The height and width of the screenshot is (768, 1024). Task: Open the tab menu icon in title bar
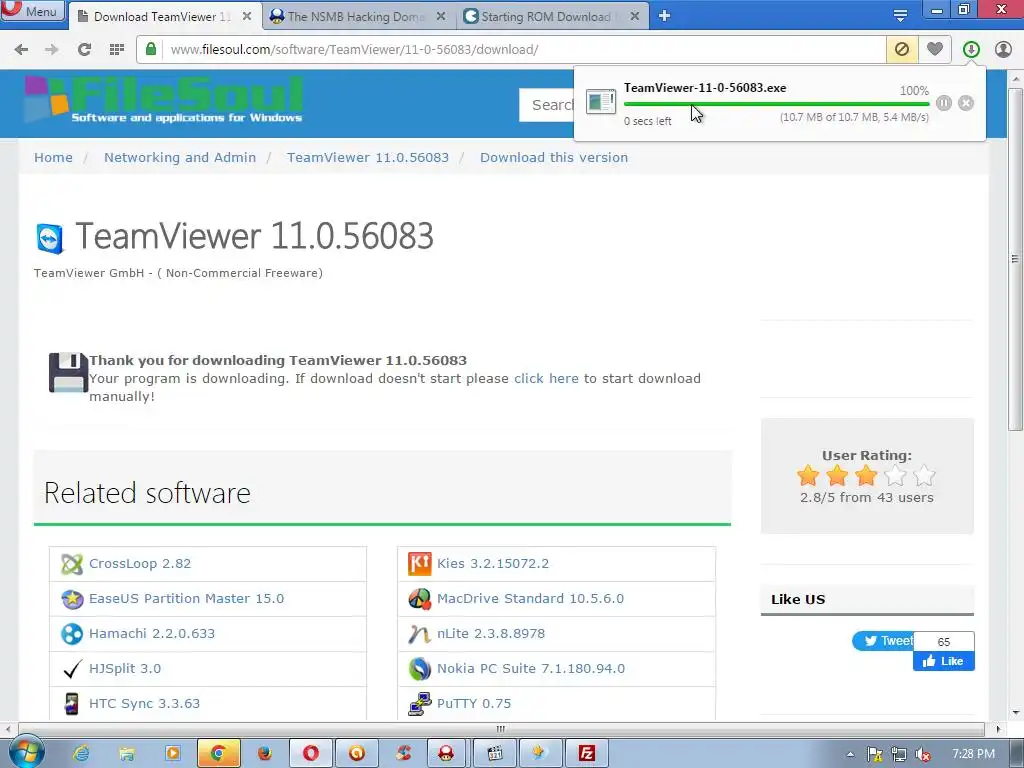(x=900, y=16)
